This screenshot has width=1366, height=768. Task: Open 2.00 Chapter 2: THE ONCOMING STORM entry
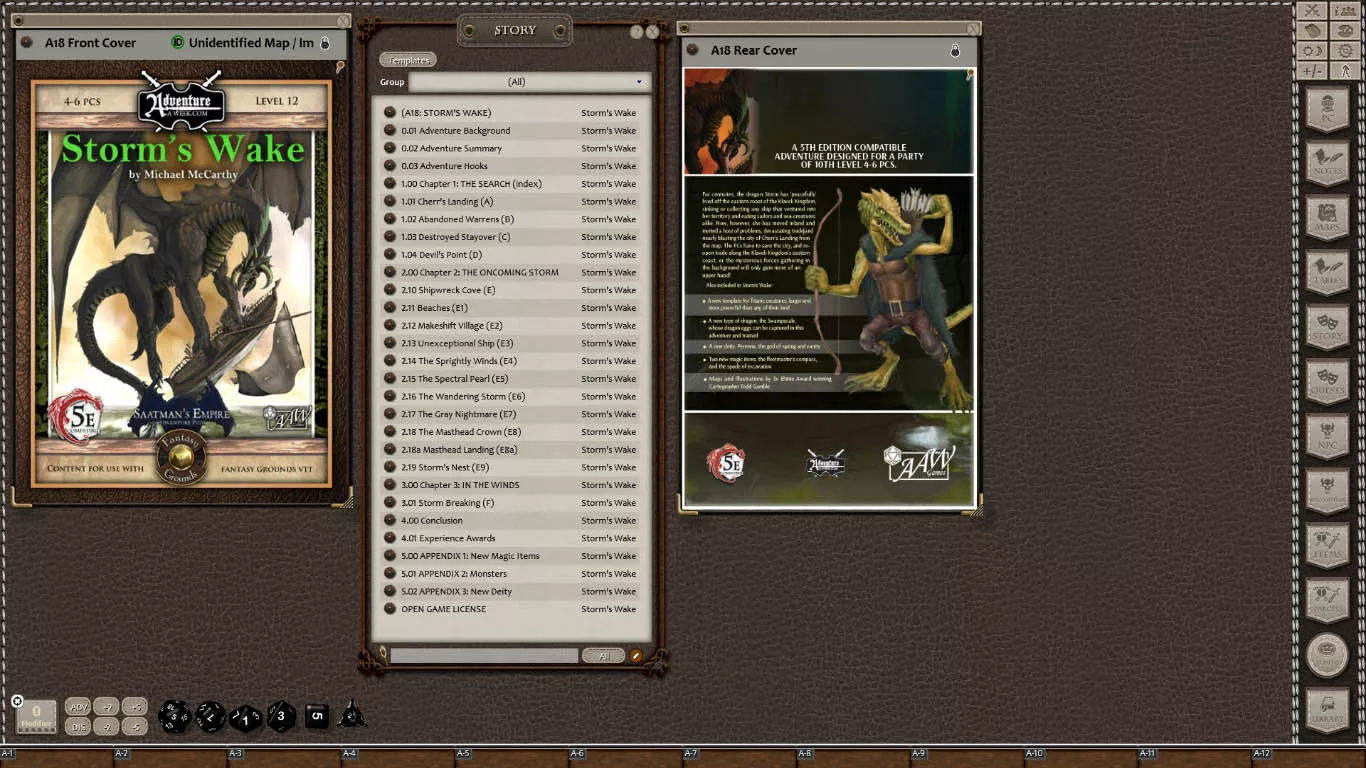click(511, 272)
